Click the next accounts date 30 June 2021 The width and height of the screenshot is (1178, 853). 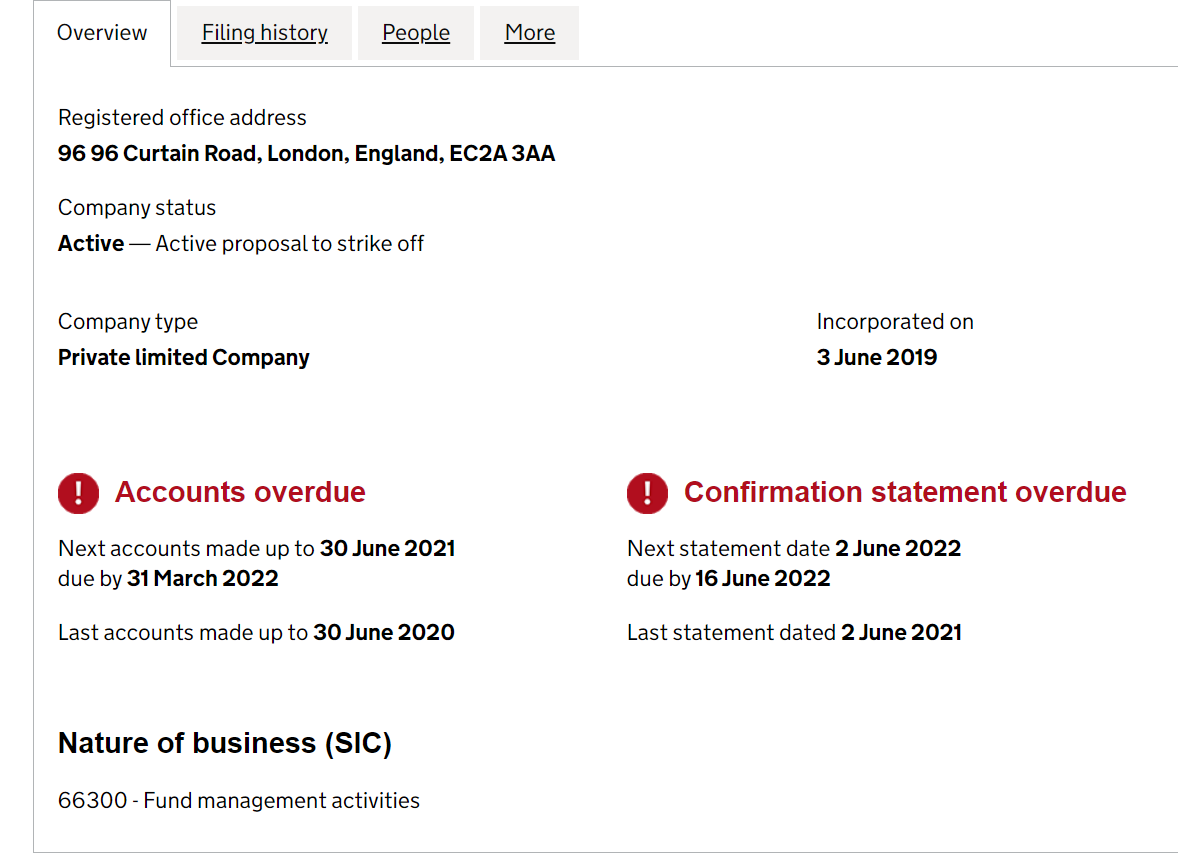388,549
